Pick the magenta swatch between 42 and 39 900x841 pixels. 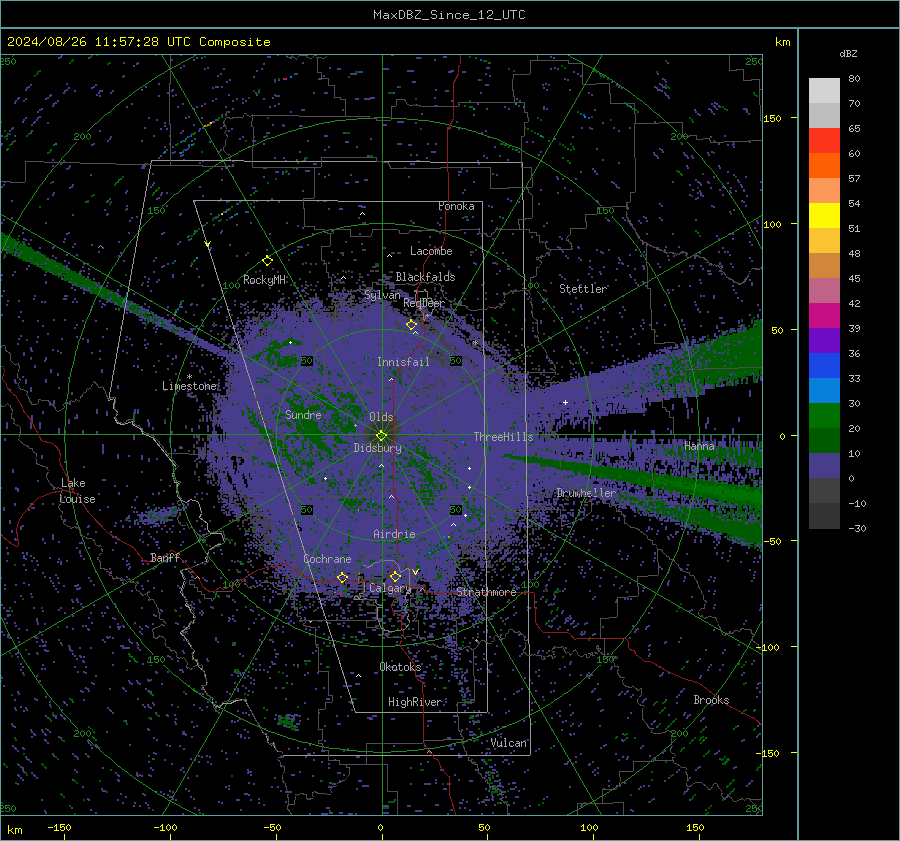(824, 316)
